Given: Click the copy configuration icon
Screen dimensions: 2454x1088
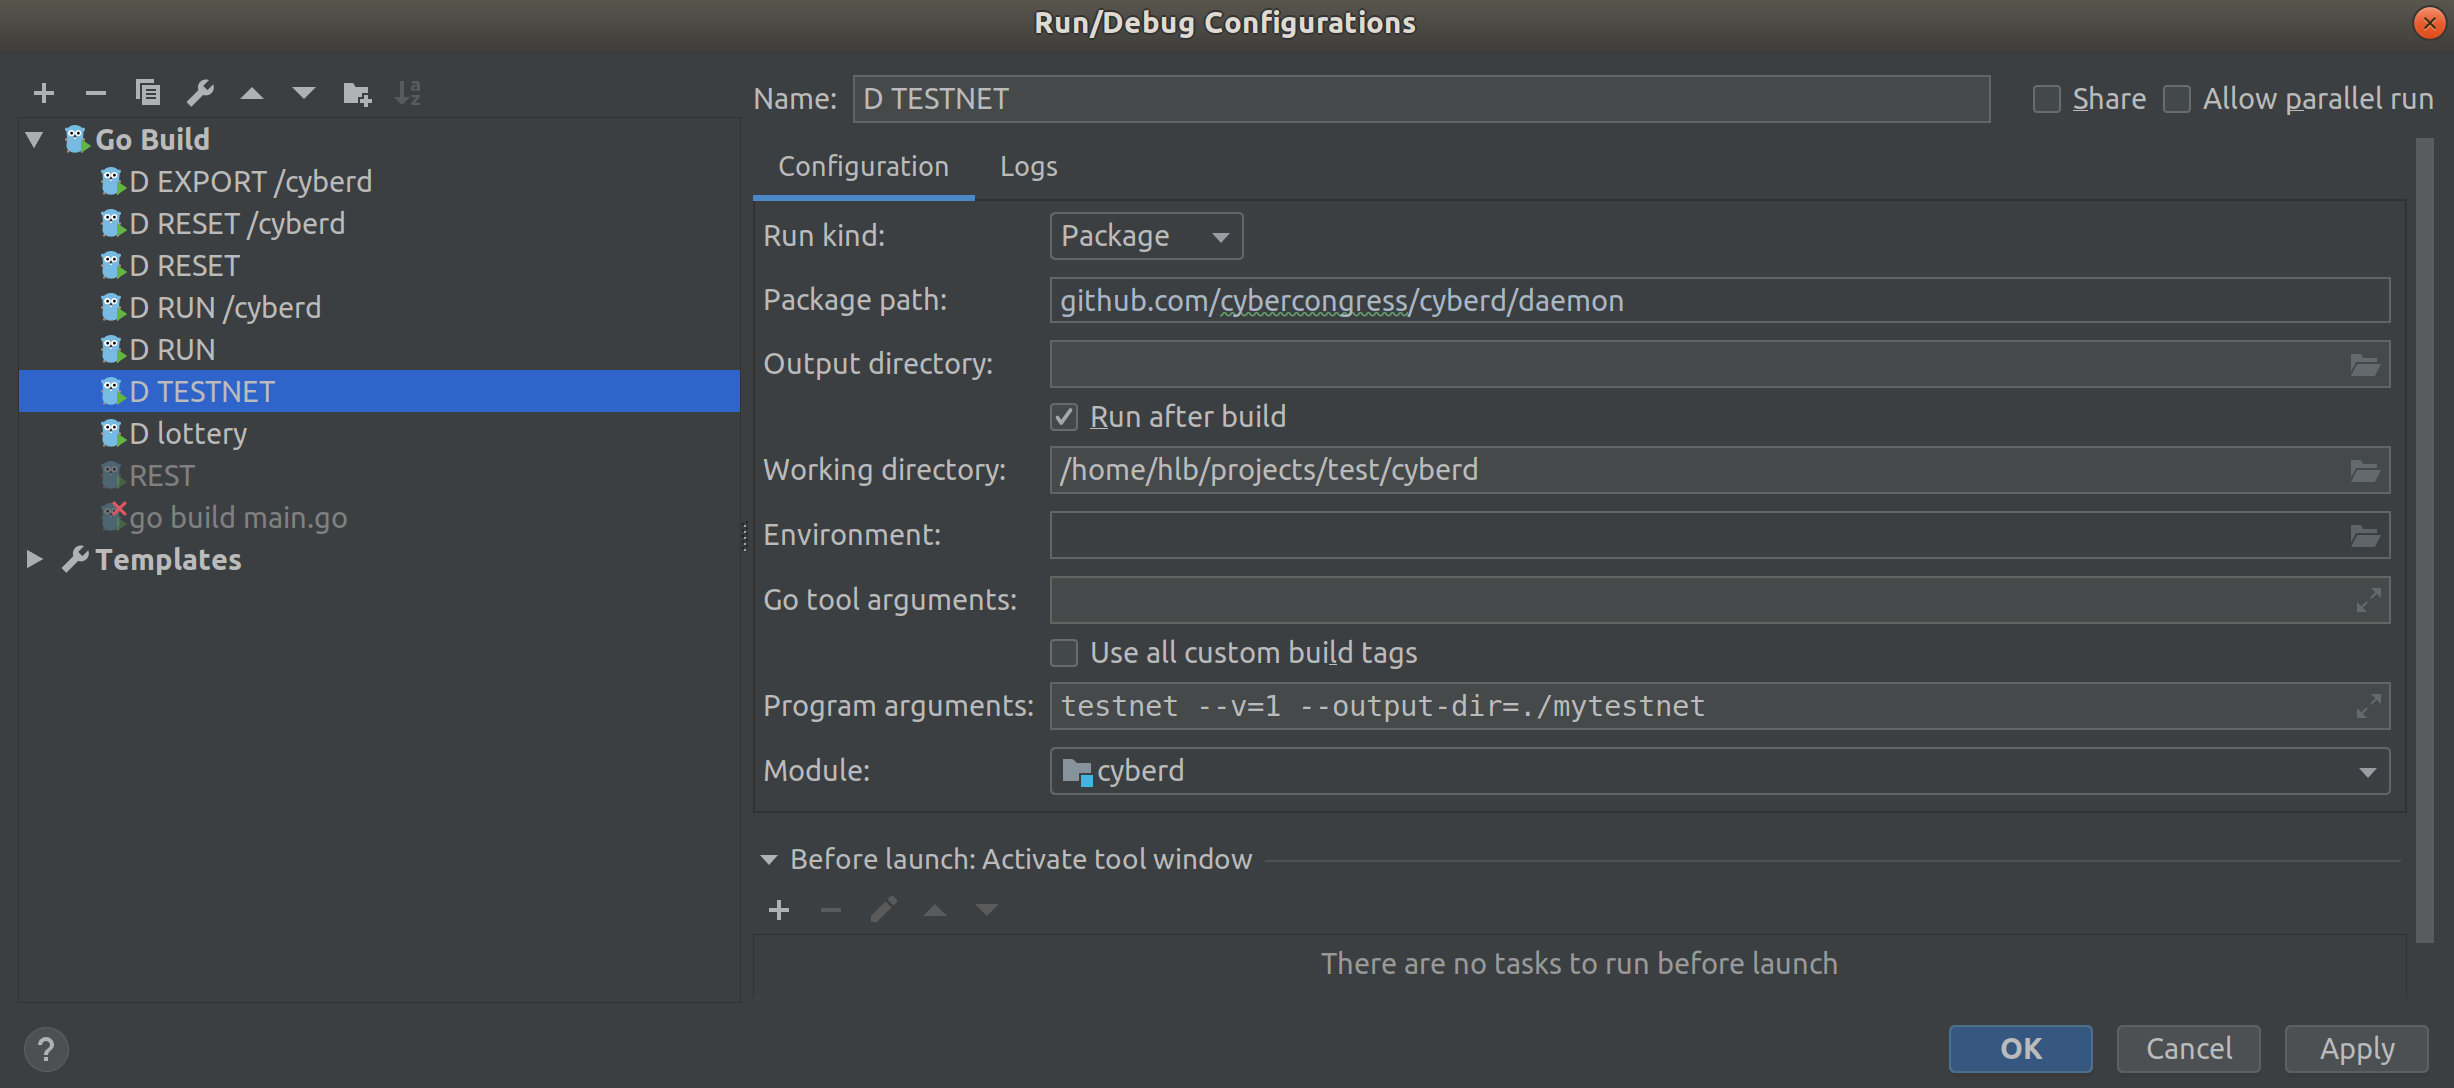Looking at the screenshot, I should coord(148,93).
